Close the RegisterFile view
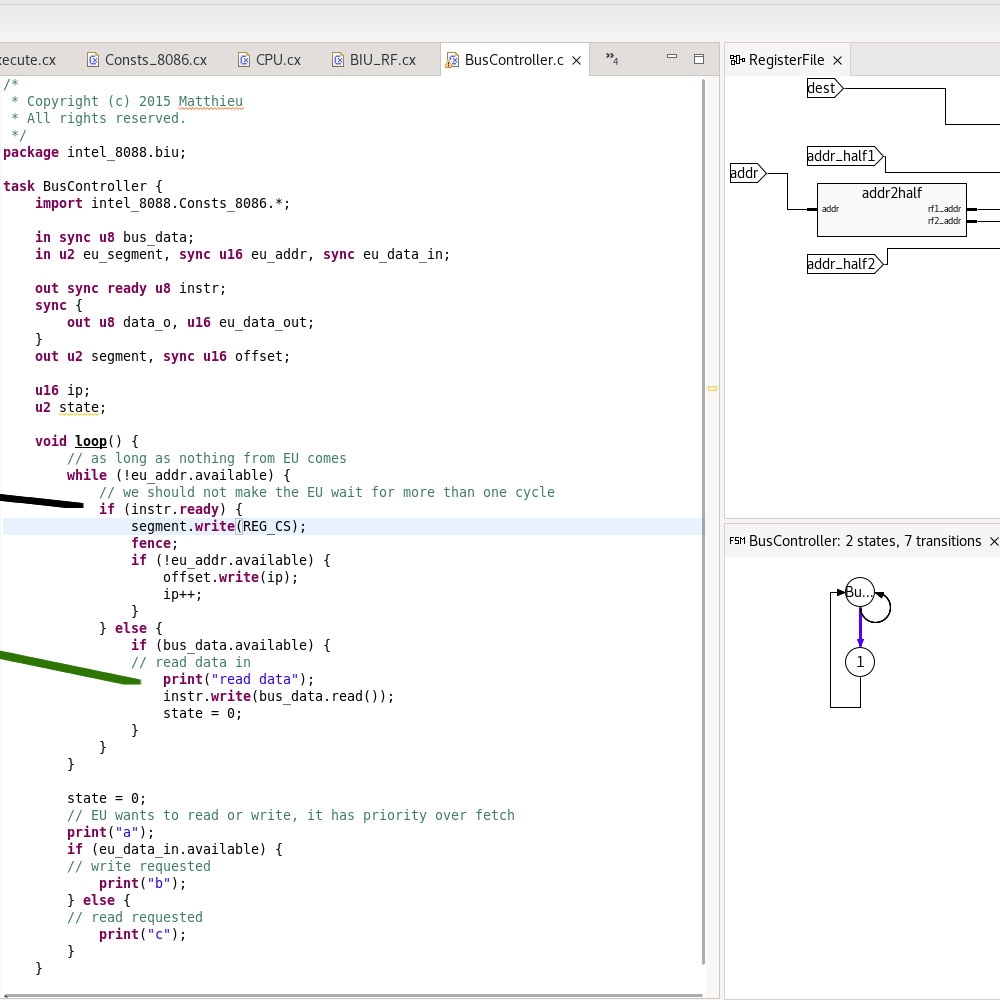This screenshot has width=1000, height=1000. 837,60
